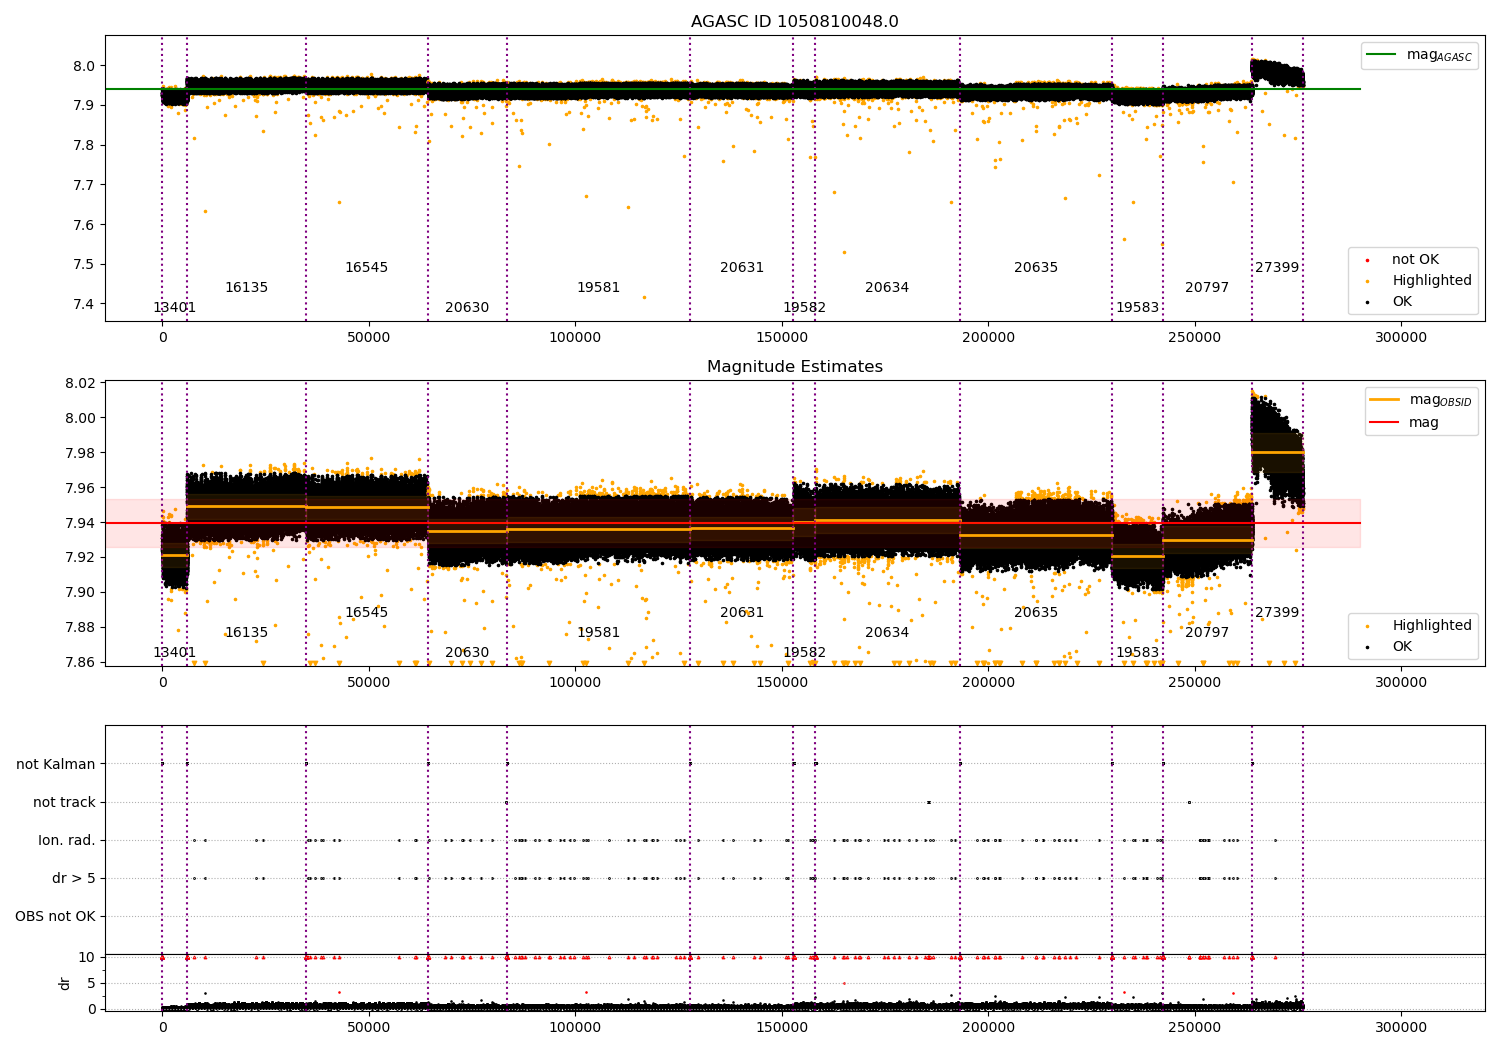Select the red 'mag' legend line sample
The width and height of the screenshot is (1500, 1050).
1384,422
